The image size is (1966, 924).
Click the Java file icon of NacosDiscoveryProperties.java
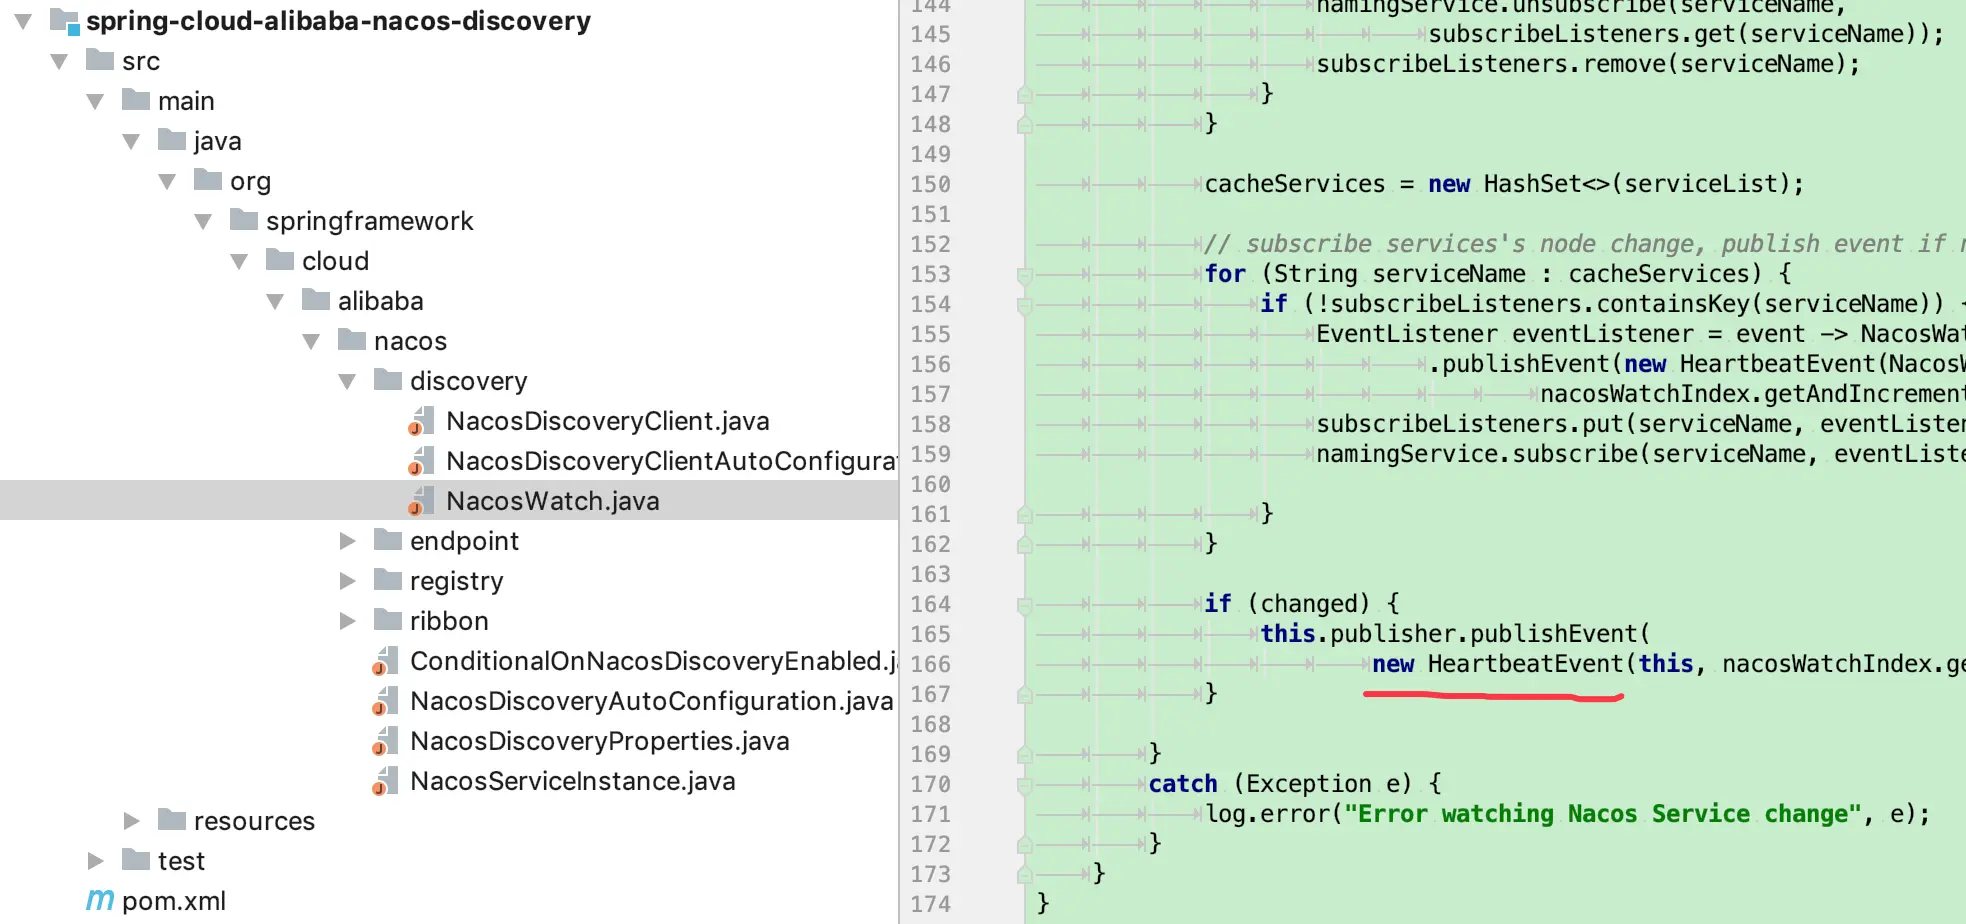click(385, 742)
